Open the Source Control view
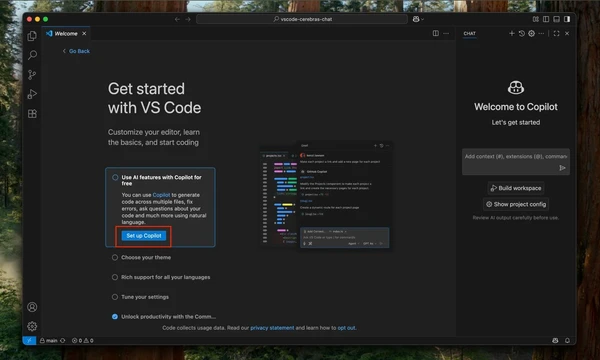Image resolution: width=600 pixels, height=360 pixels. (32, 75)
